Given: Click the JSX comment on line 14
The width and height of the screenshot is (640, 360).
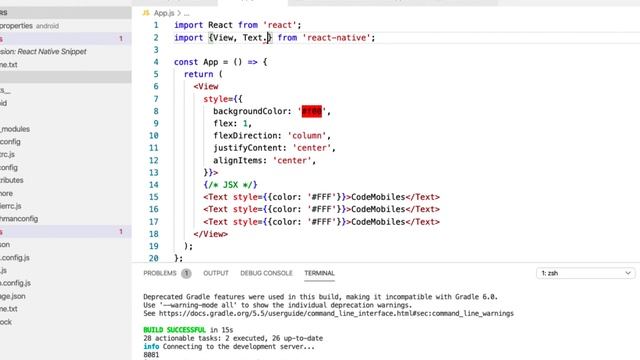Looking at the screenshot, I should [x=231, y=184].
